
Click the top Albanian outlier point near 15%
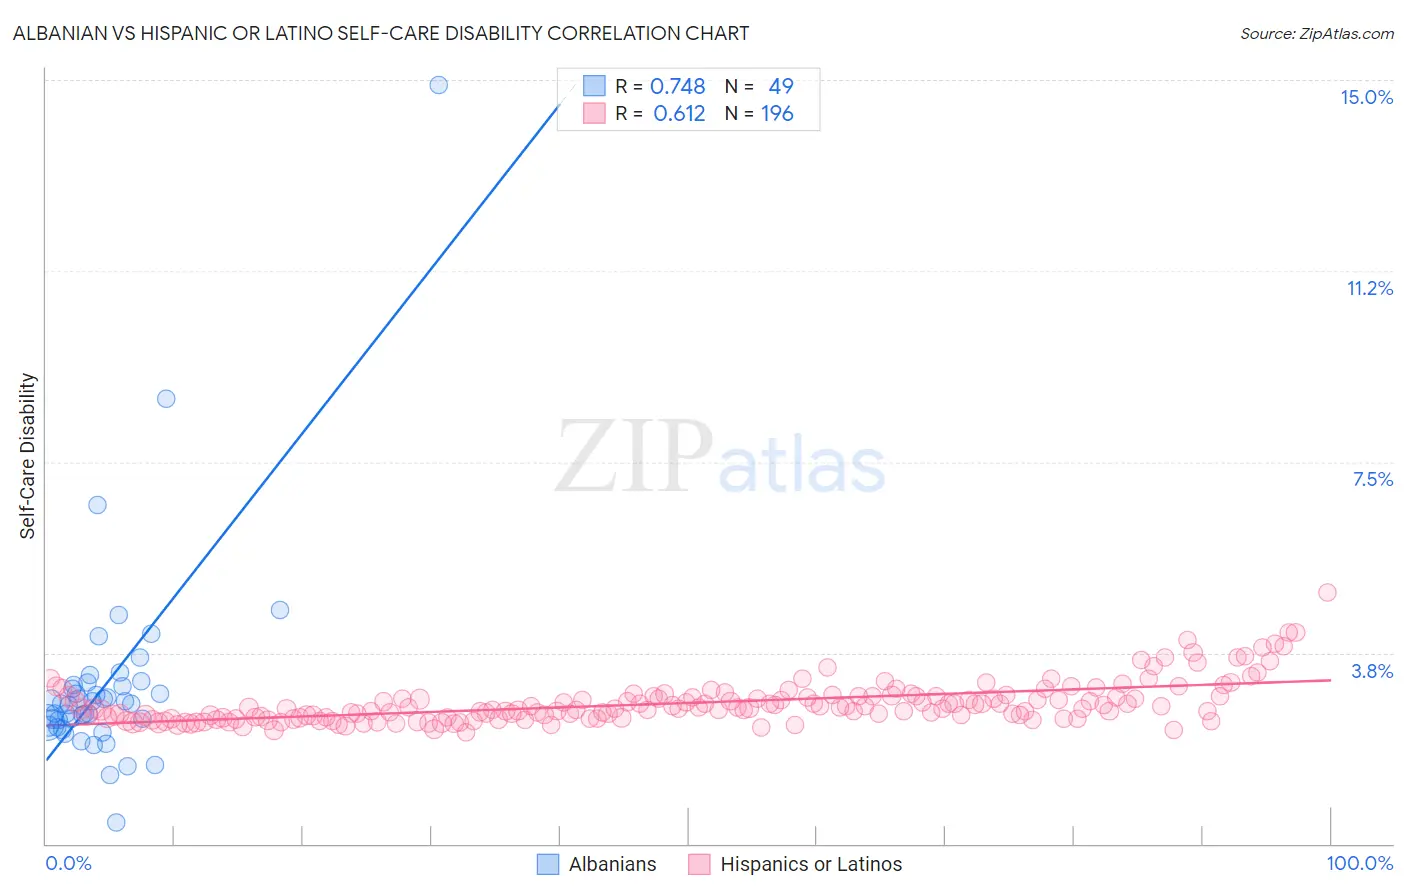439,85
